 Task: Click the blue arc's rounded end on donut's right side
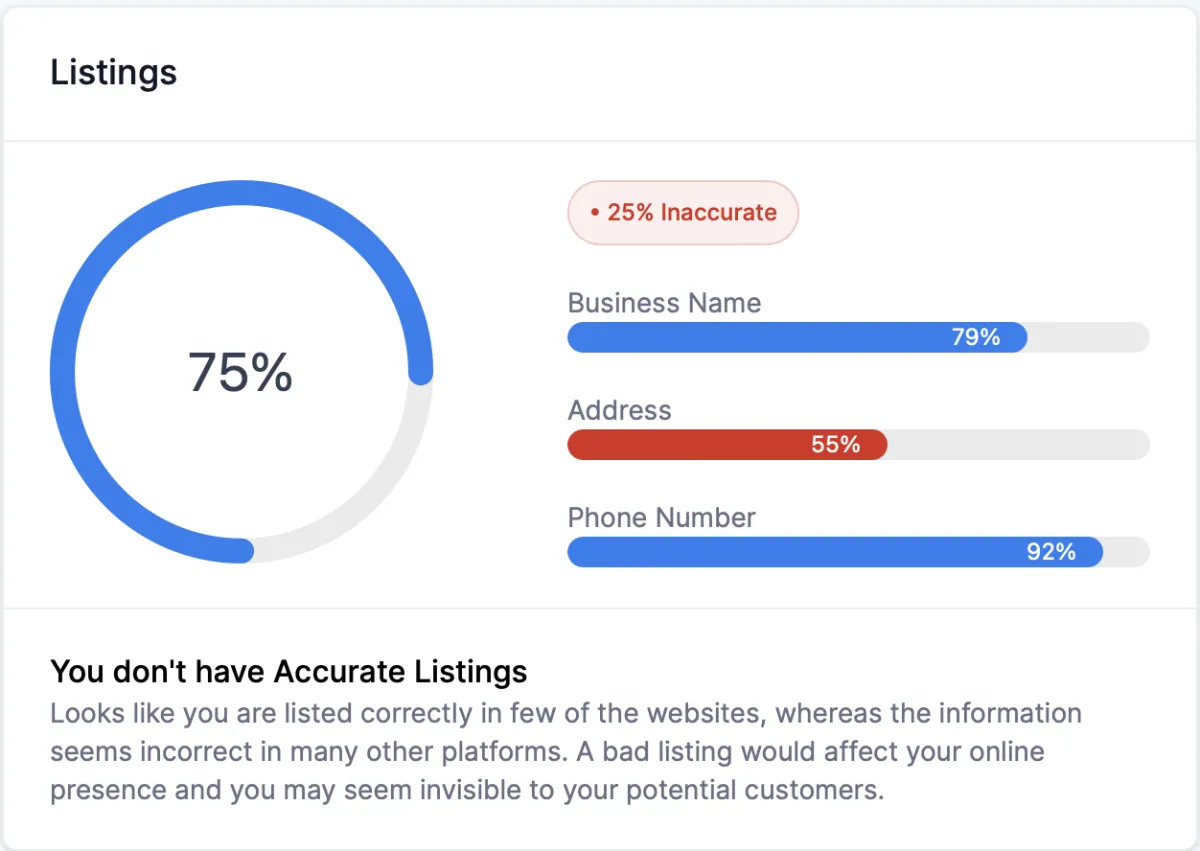pos(420,372)
